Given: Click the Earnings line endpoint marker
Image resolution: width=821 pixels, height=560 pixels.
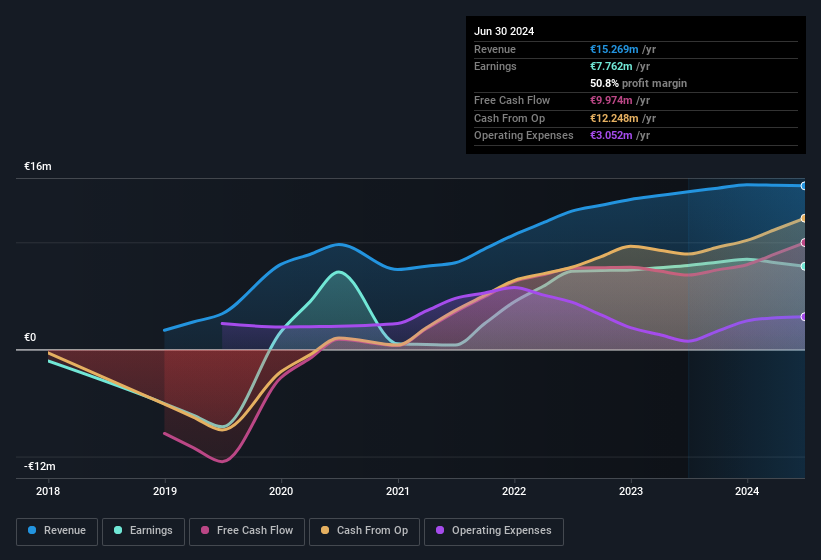Looking at the screenshot, I should pyautogui.click(x=804, y=266).
